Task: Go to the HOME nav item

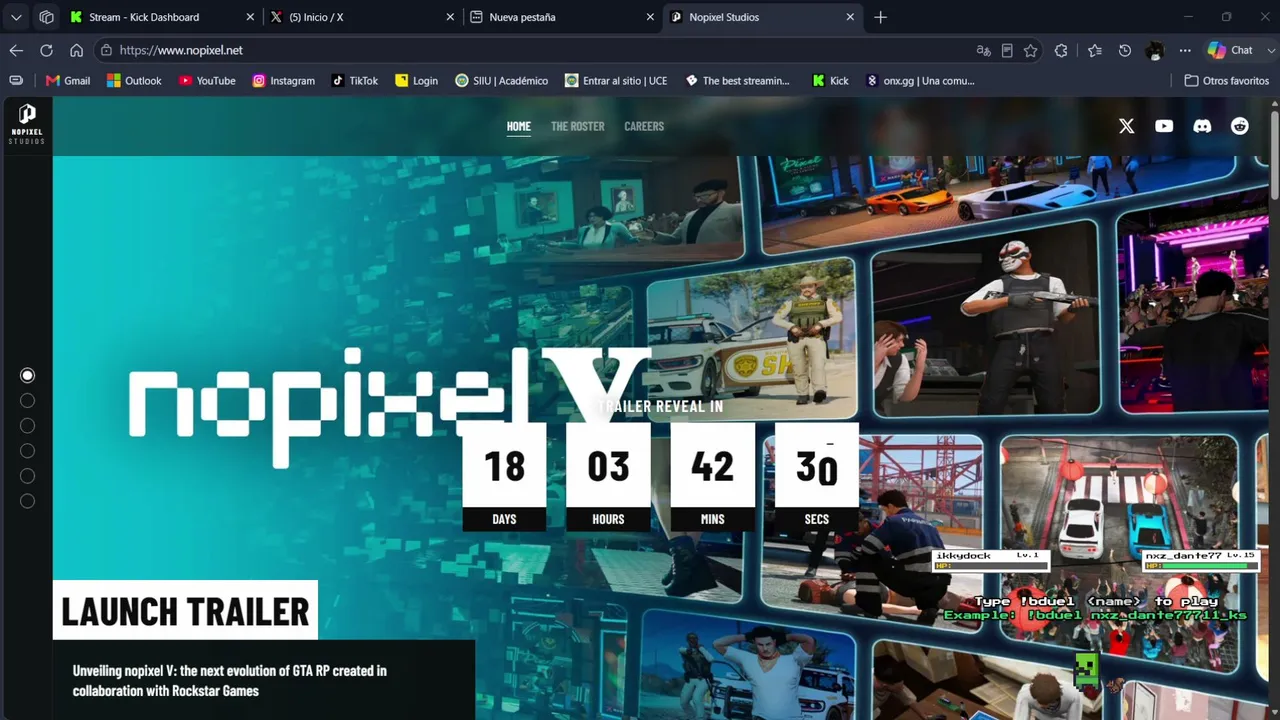Action: (518, 126)
